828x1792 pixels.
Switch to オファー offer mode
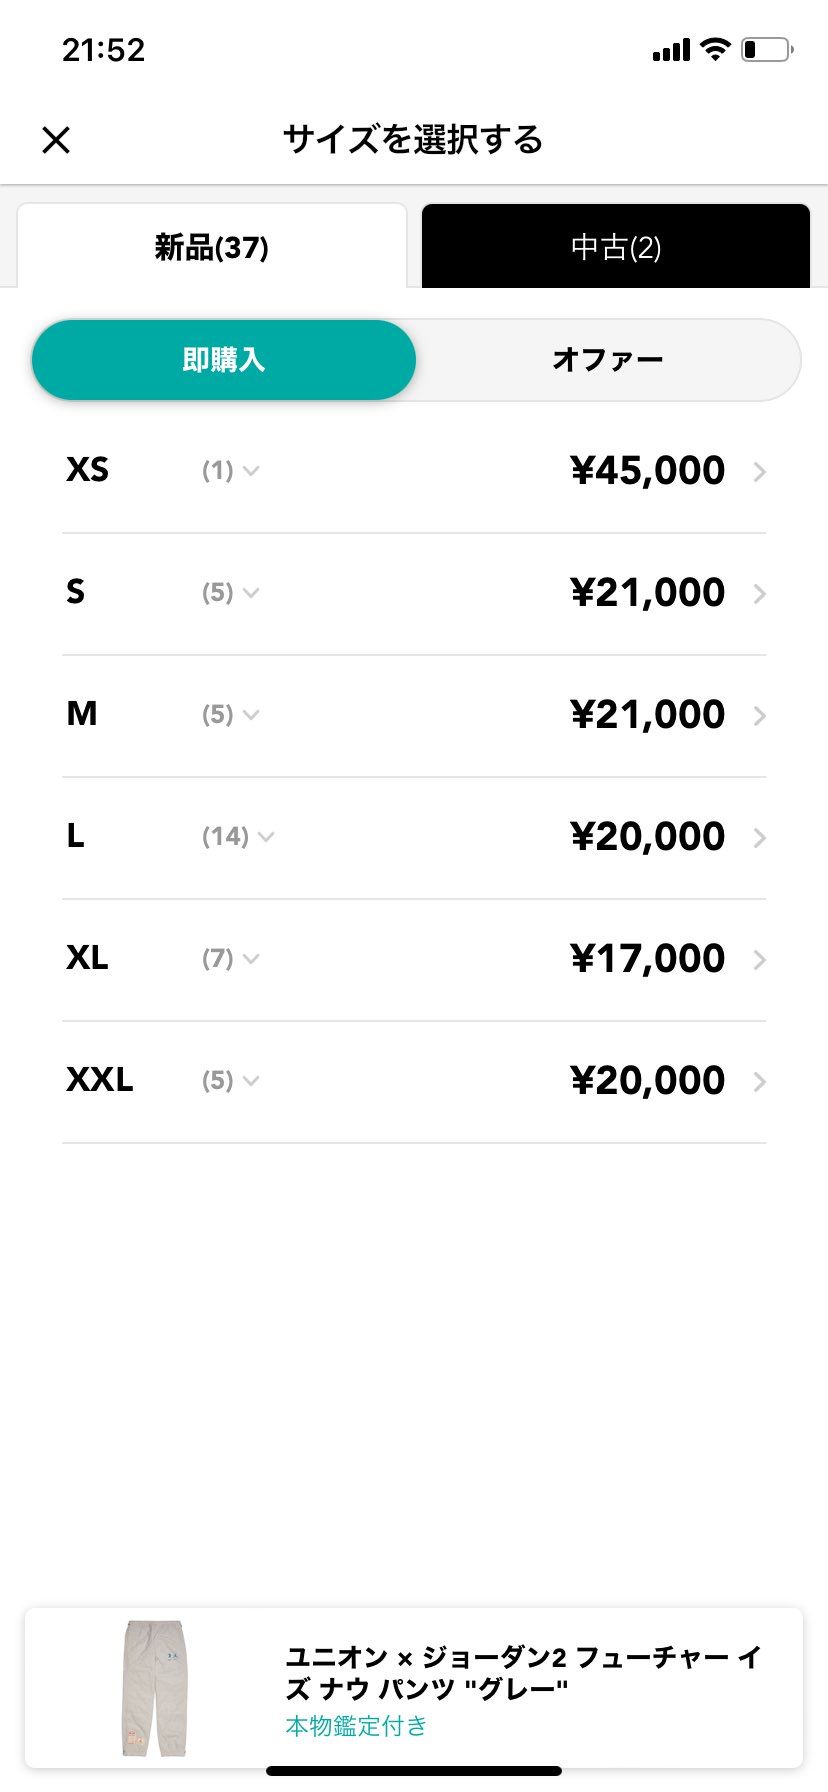coord(608,360)
